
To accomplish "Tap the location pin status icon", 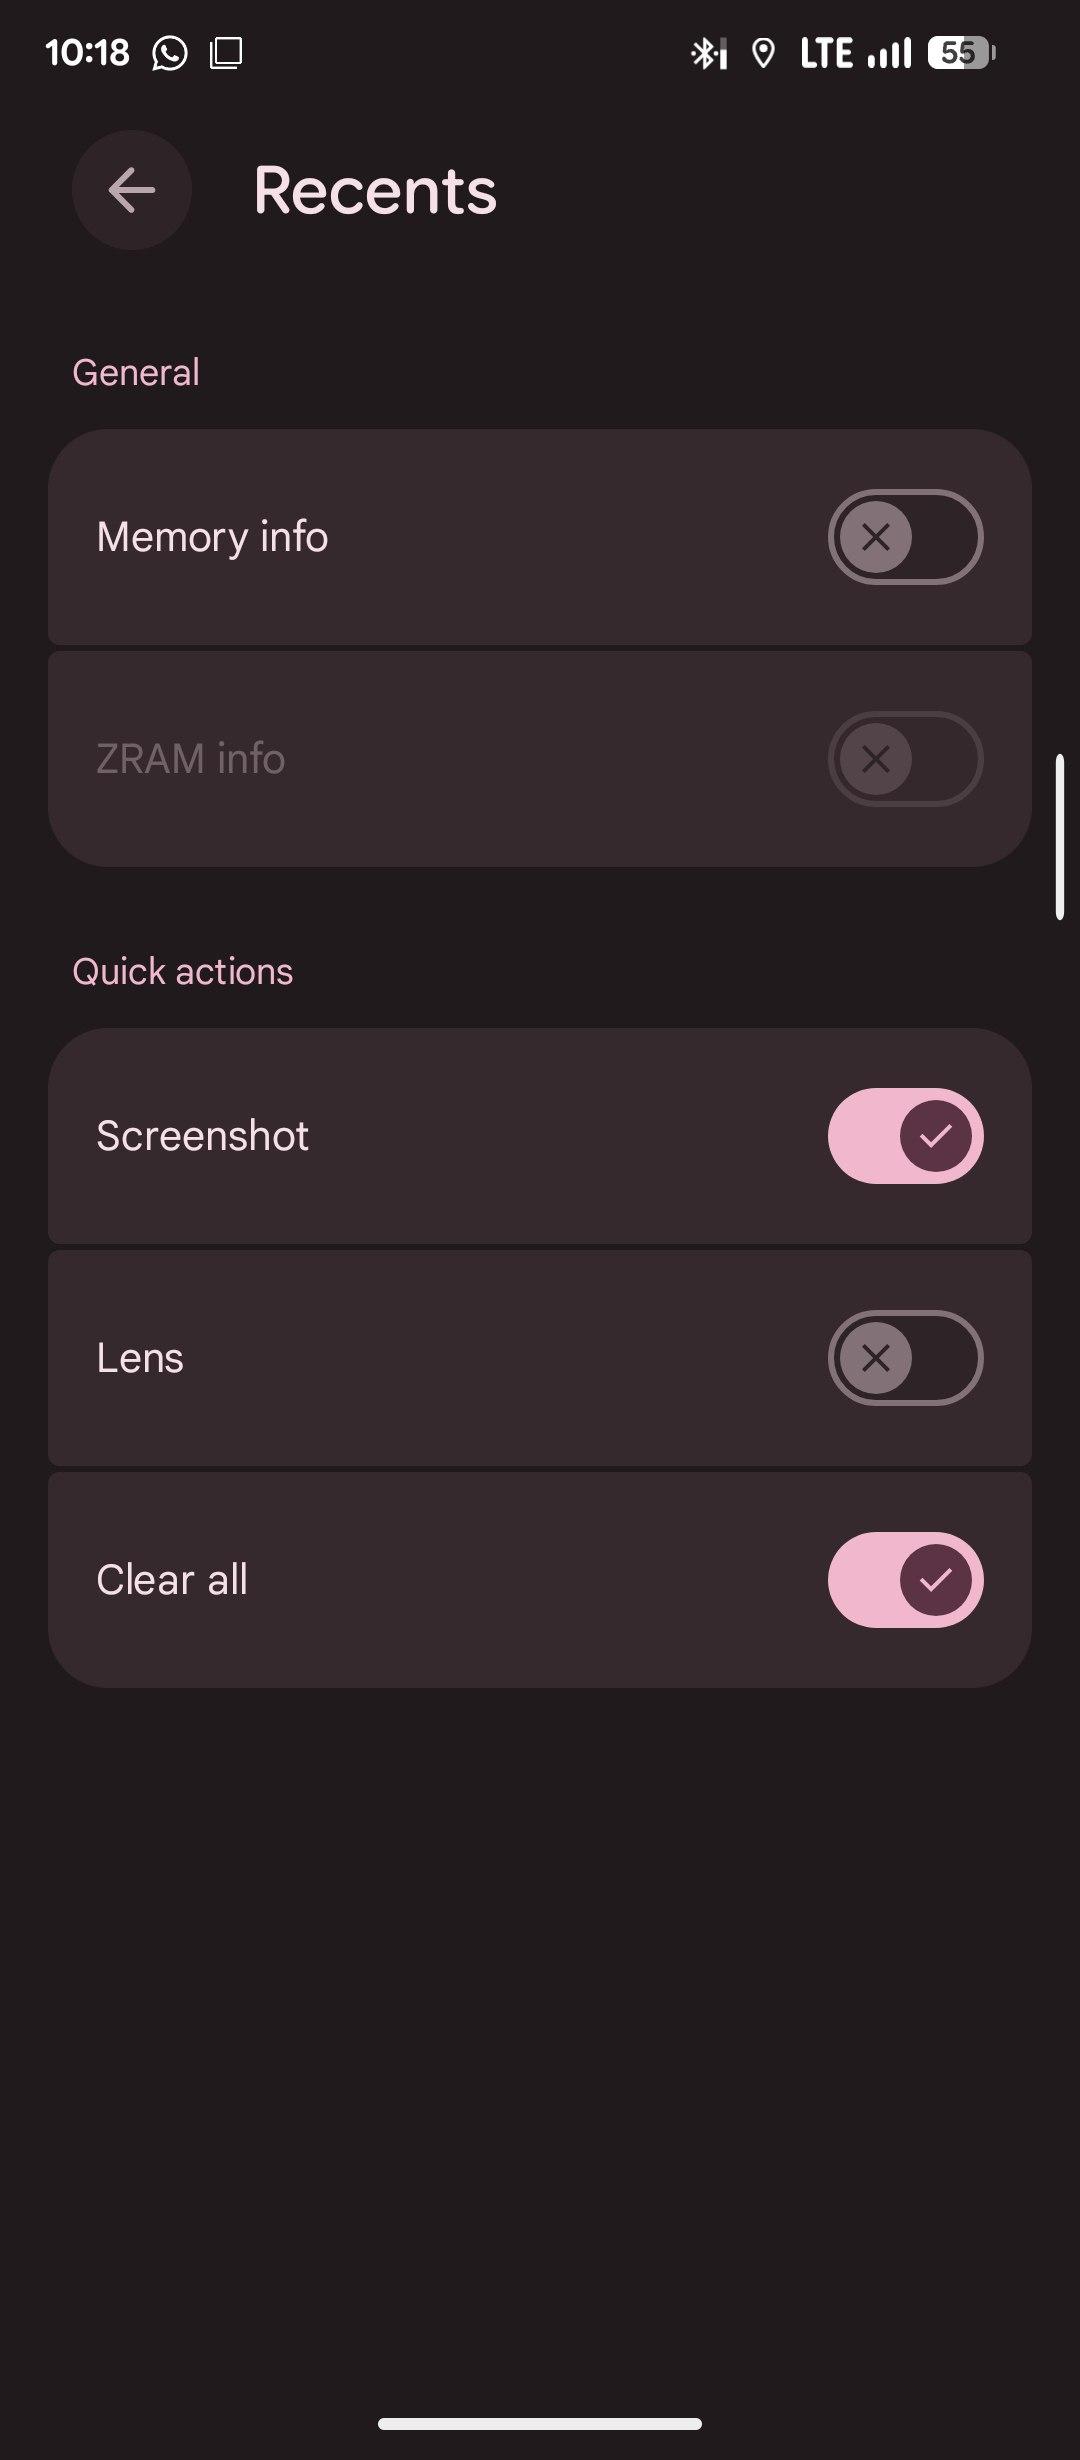I will [763, 53].
